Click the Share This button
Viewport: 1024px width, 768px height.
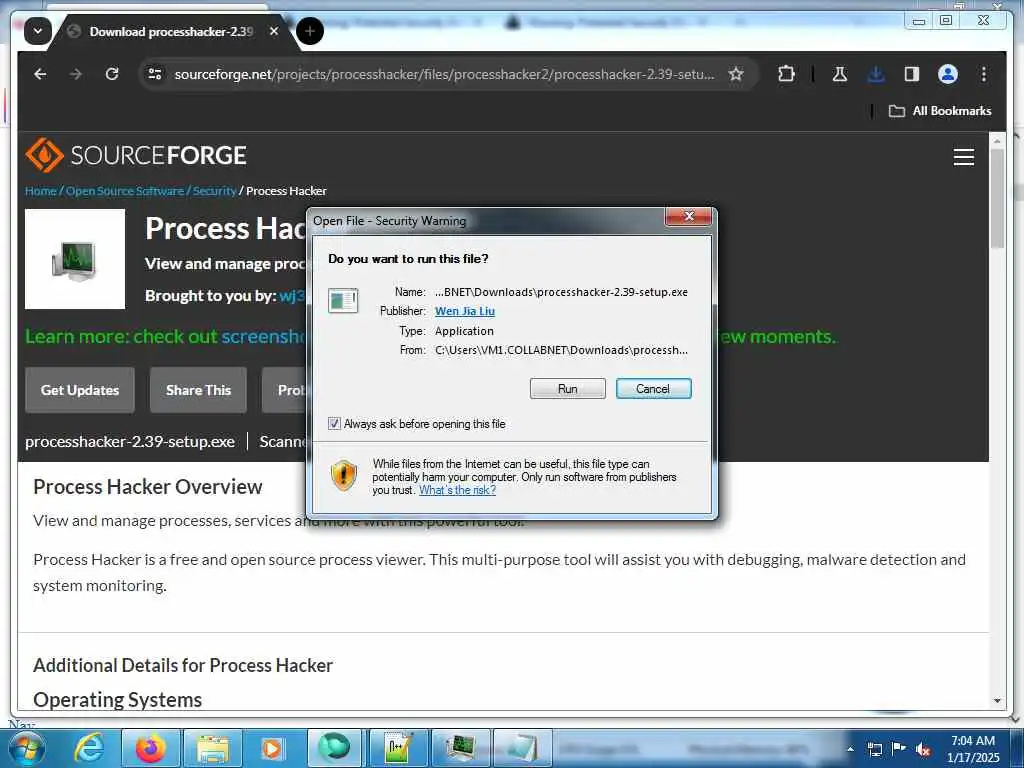tap(199, 390)
